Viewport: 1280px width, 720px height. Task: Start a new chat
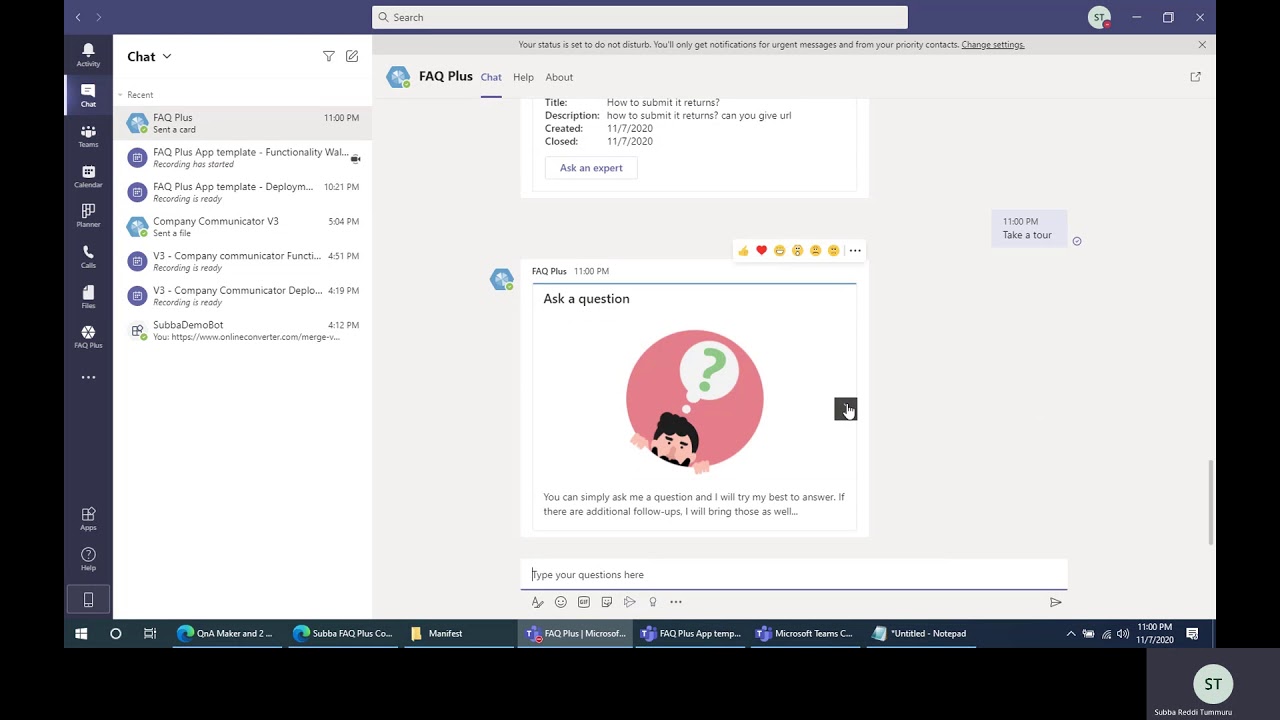(352, 57)
